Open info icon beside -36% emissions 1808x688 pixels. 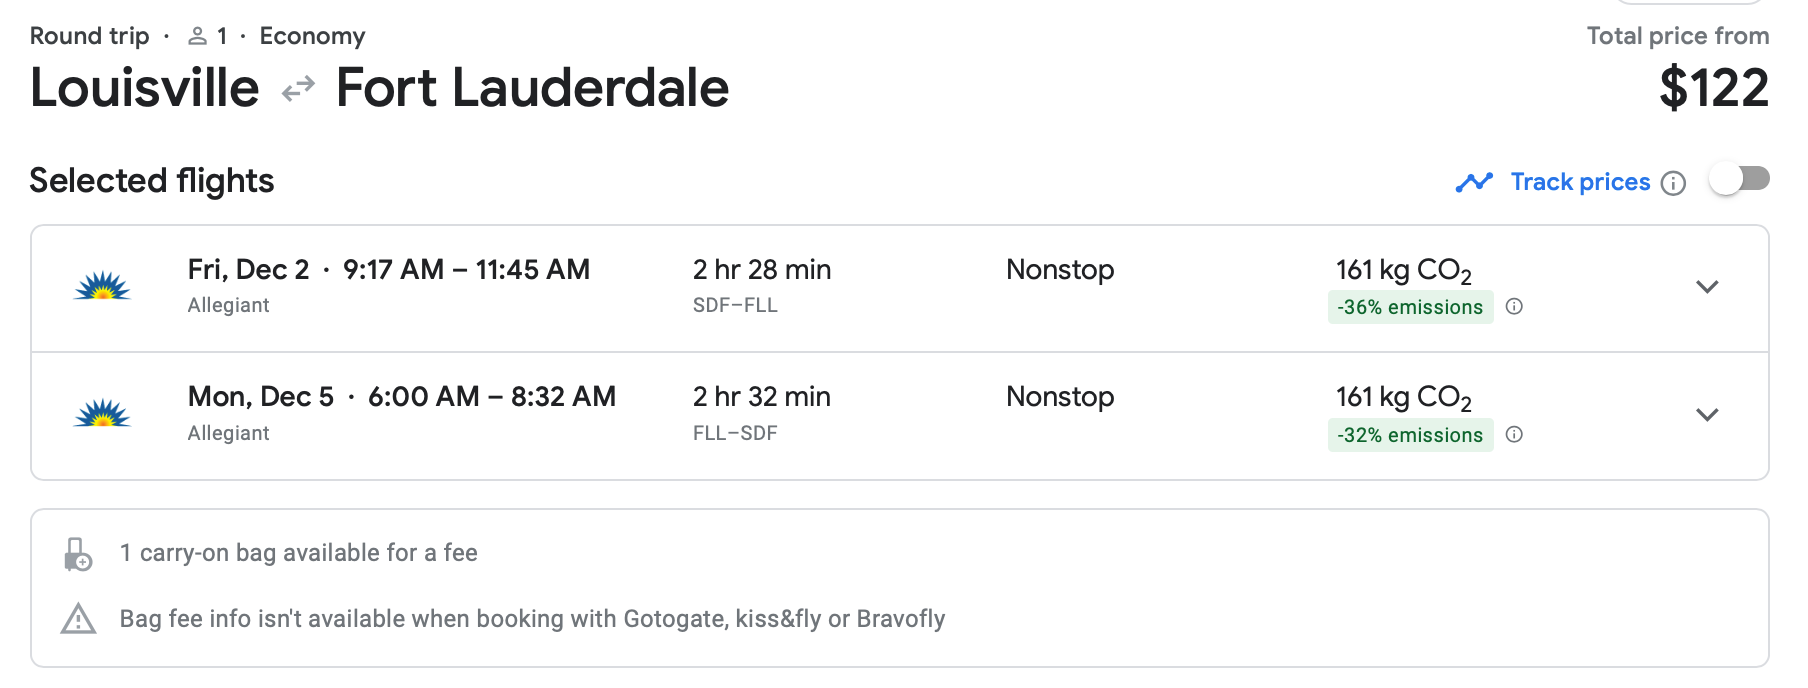1514,307
